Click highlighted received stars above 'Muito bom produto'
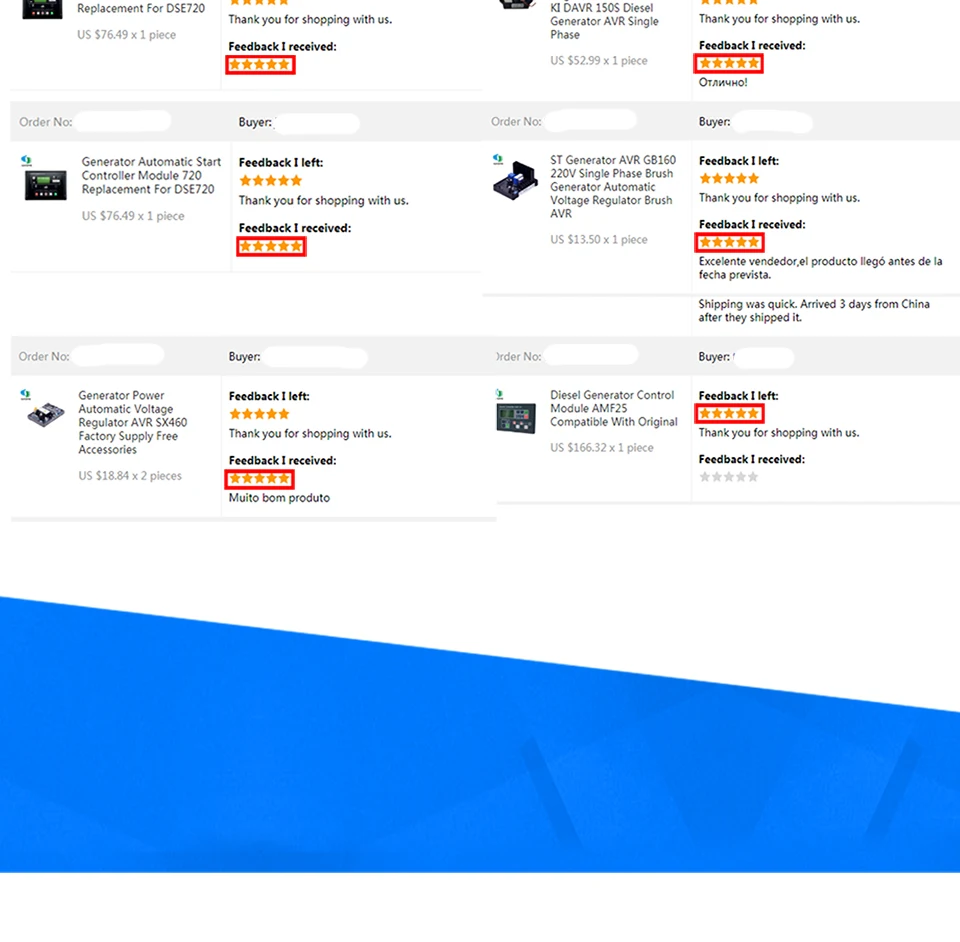 (x=260, y=479)
